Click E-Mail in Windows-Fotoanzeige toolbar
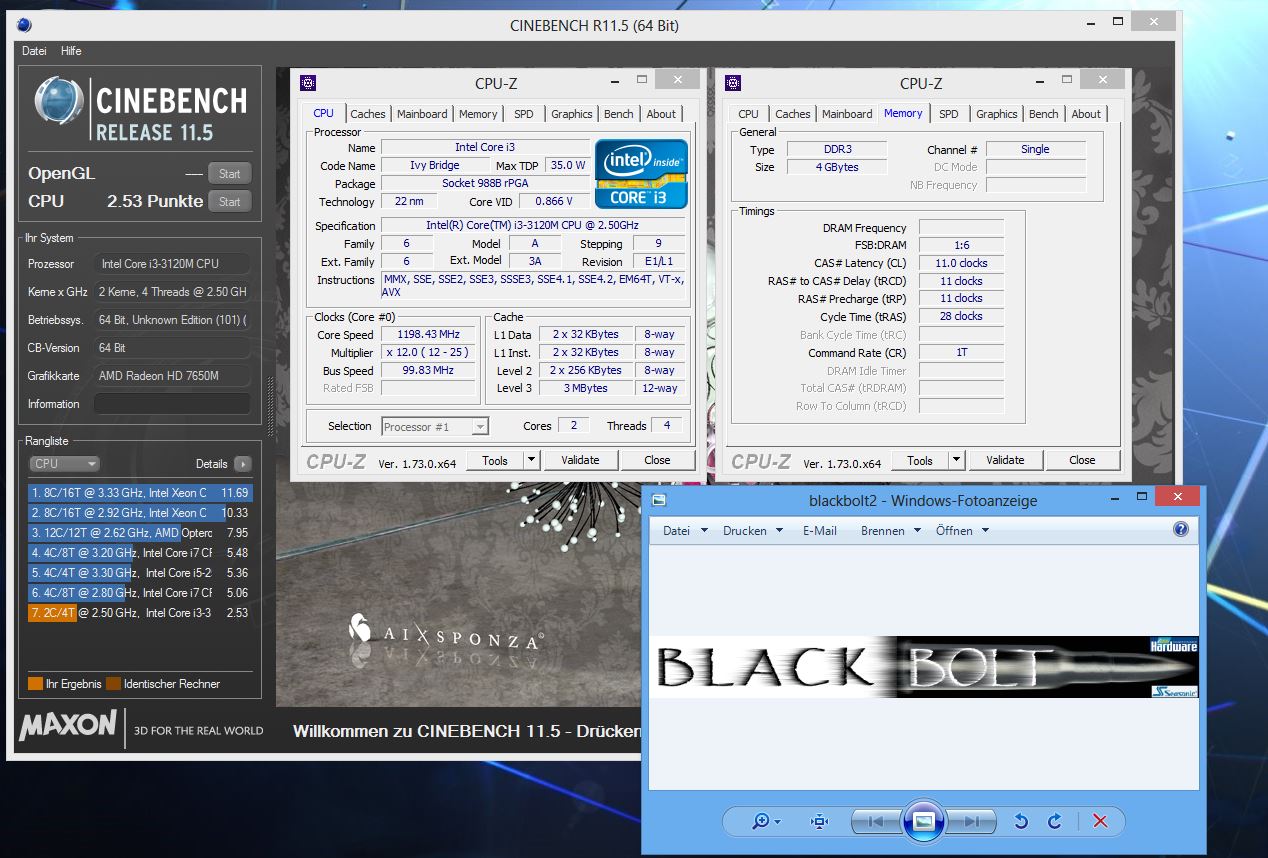Image resolution: width=1268 pixels, height=858 pixels. click(819, 530)
